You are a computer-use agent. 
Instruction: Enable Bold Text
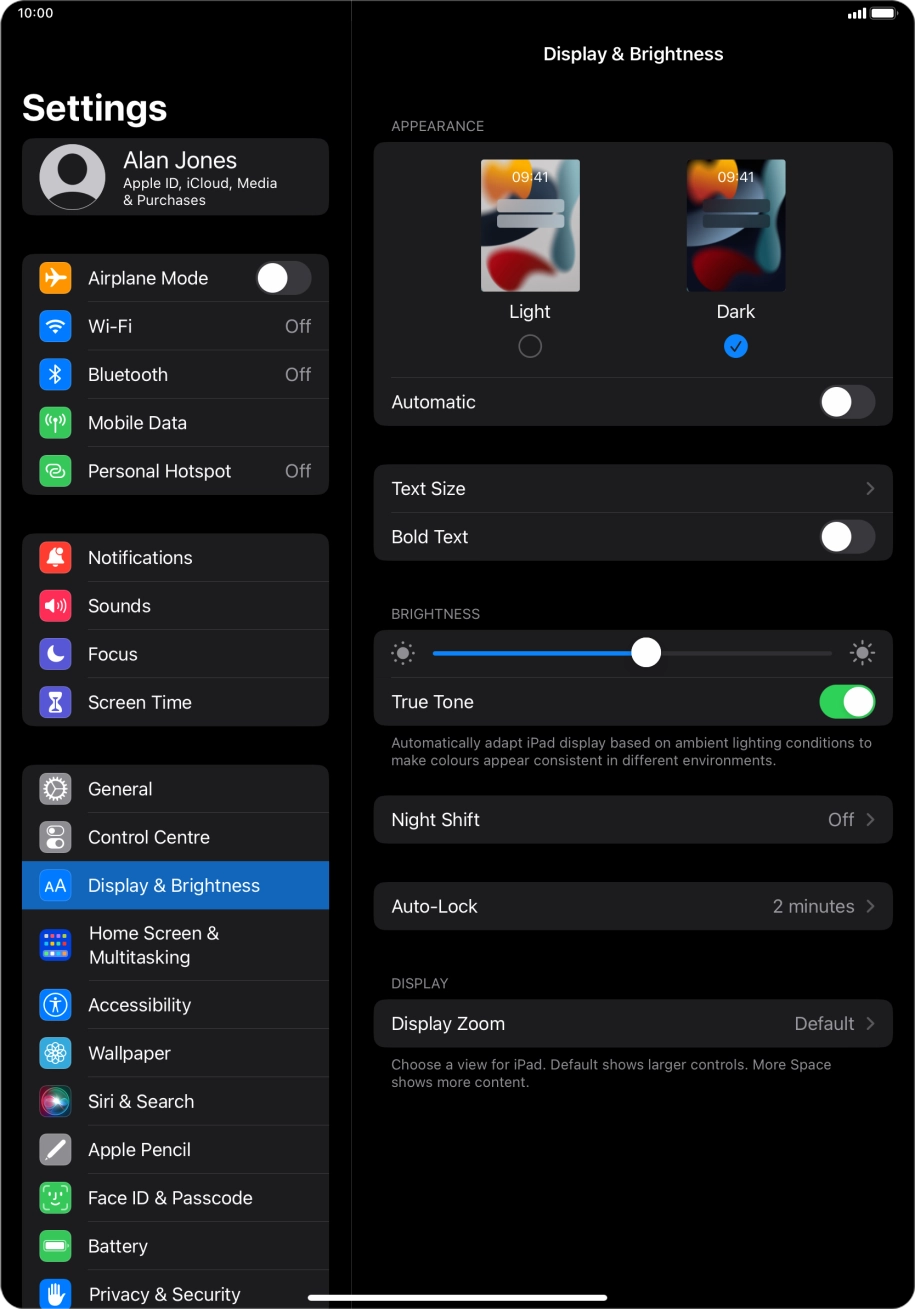(847, 537)
